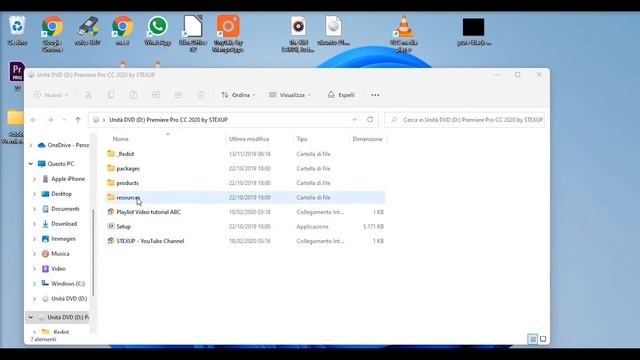Click the Paste clipboard icon in toolbar
This screenshot has width=640, height=360.
click(133, 95)
